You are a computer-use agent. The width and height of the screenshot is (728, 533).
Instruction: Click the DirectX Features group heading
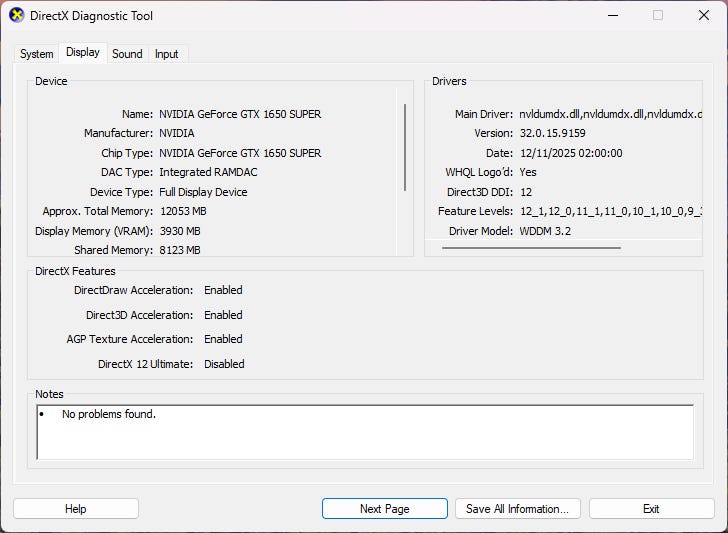pyautogui.click(x=75, y=271)
